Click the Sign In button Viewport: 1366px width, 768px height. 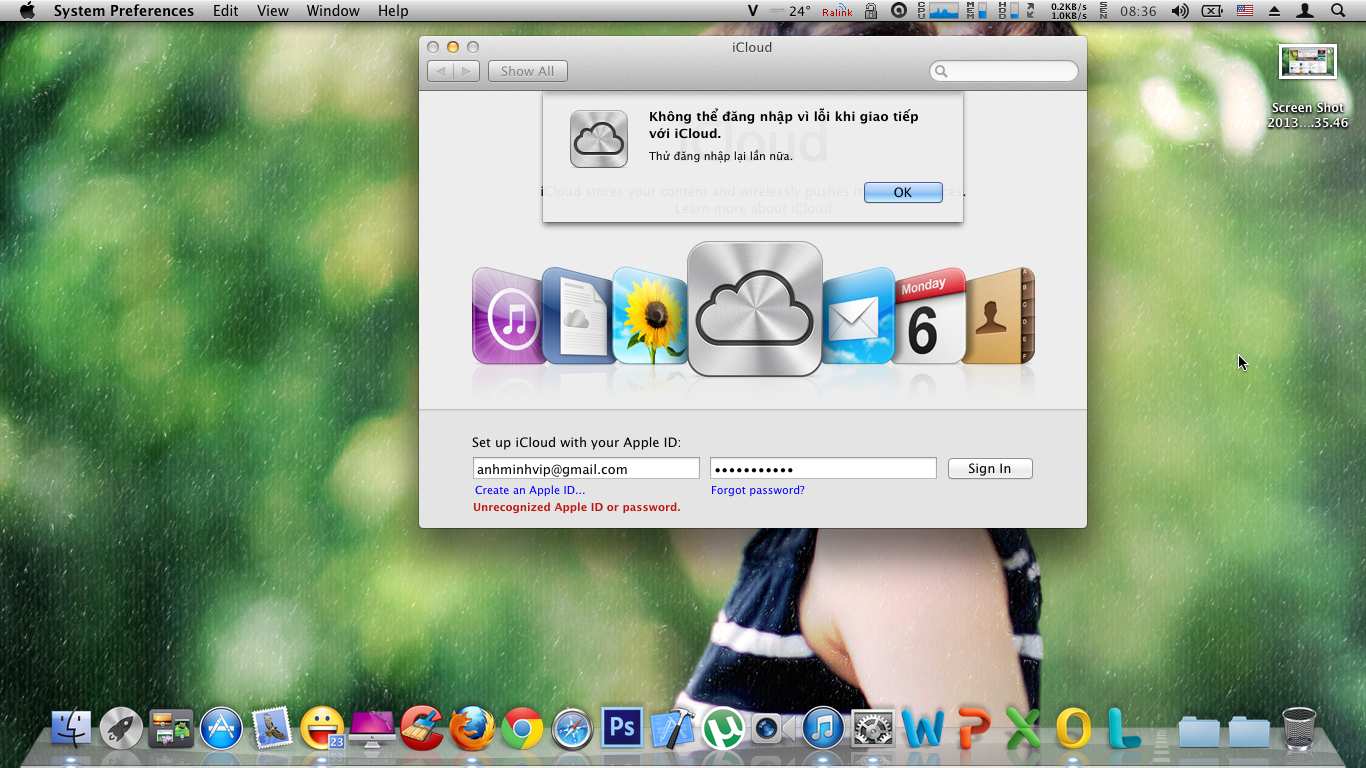(x=990, y=469)
